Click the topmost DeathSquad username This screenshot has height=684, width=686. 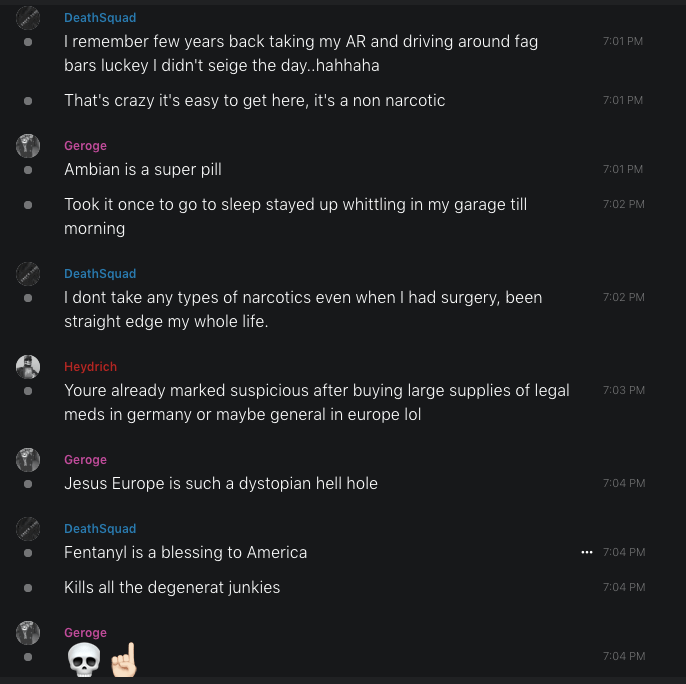click(x=100, y=18)
